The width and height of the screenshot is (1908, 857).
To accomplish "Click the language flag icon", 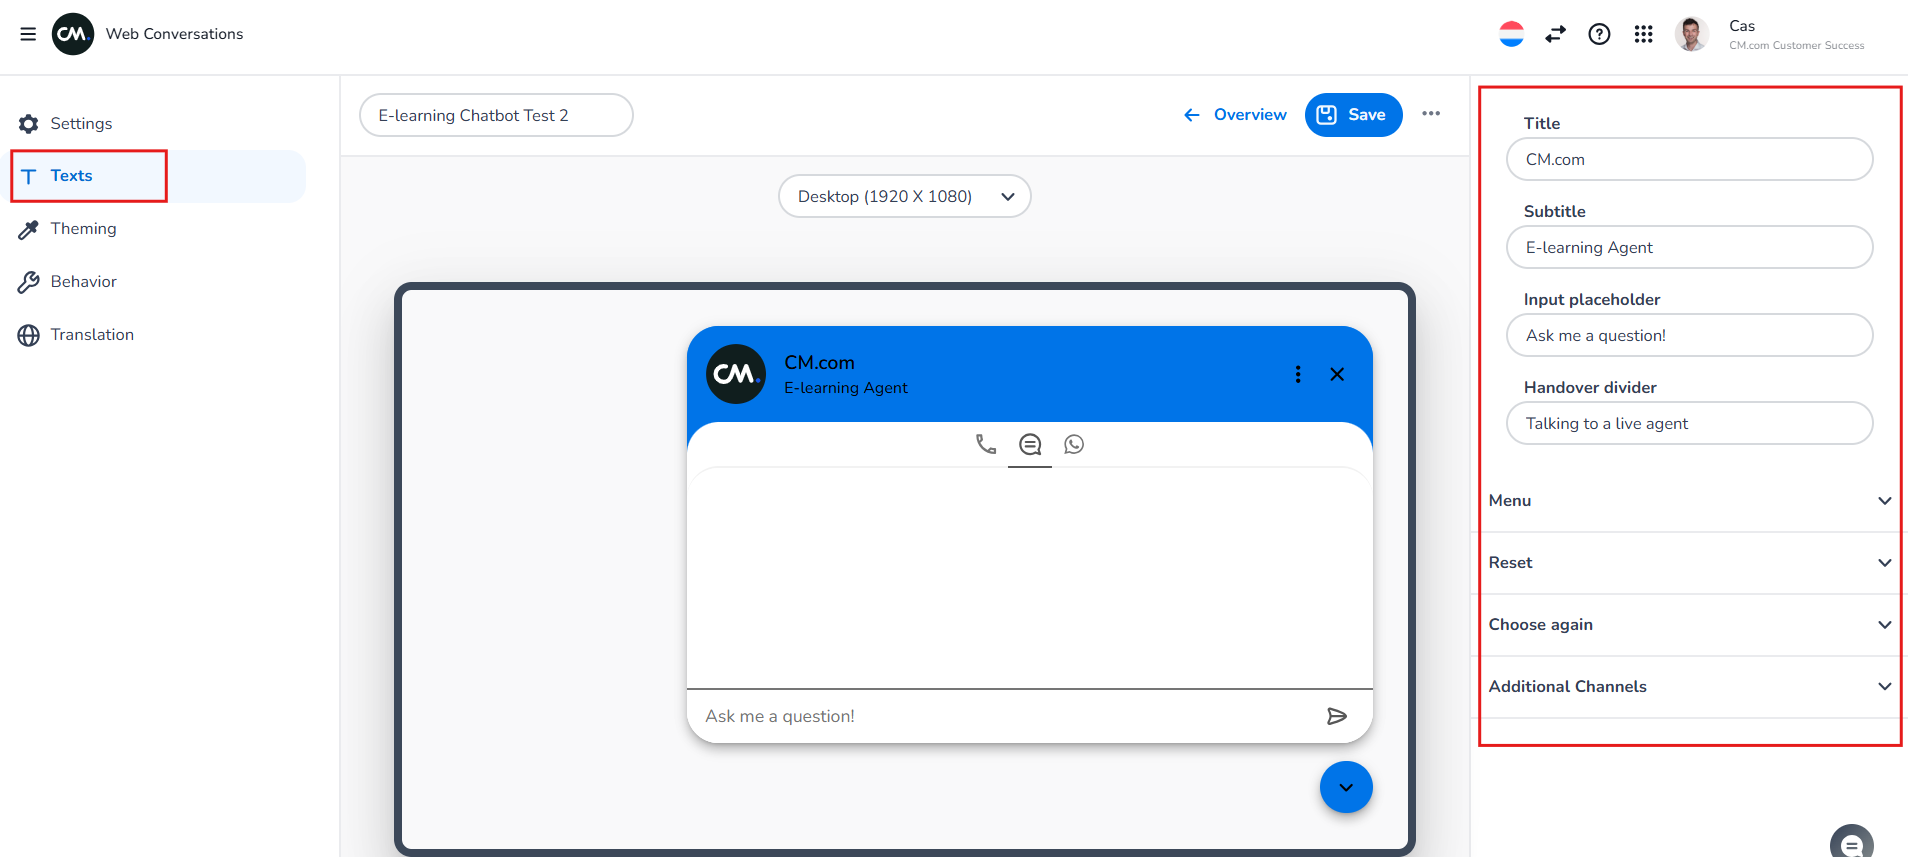I will pyautogui.click(x=1511, y=34).
